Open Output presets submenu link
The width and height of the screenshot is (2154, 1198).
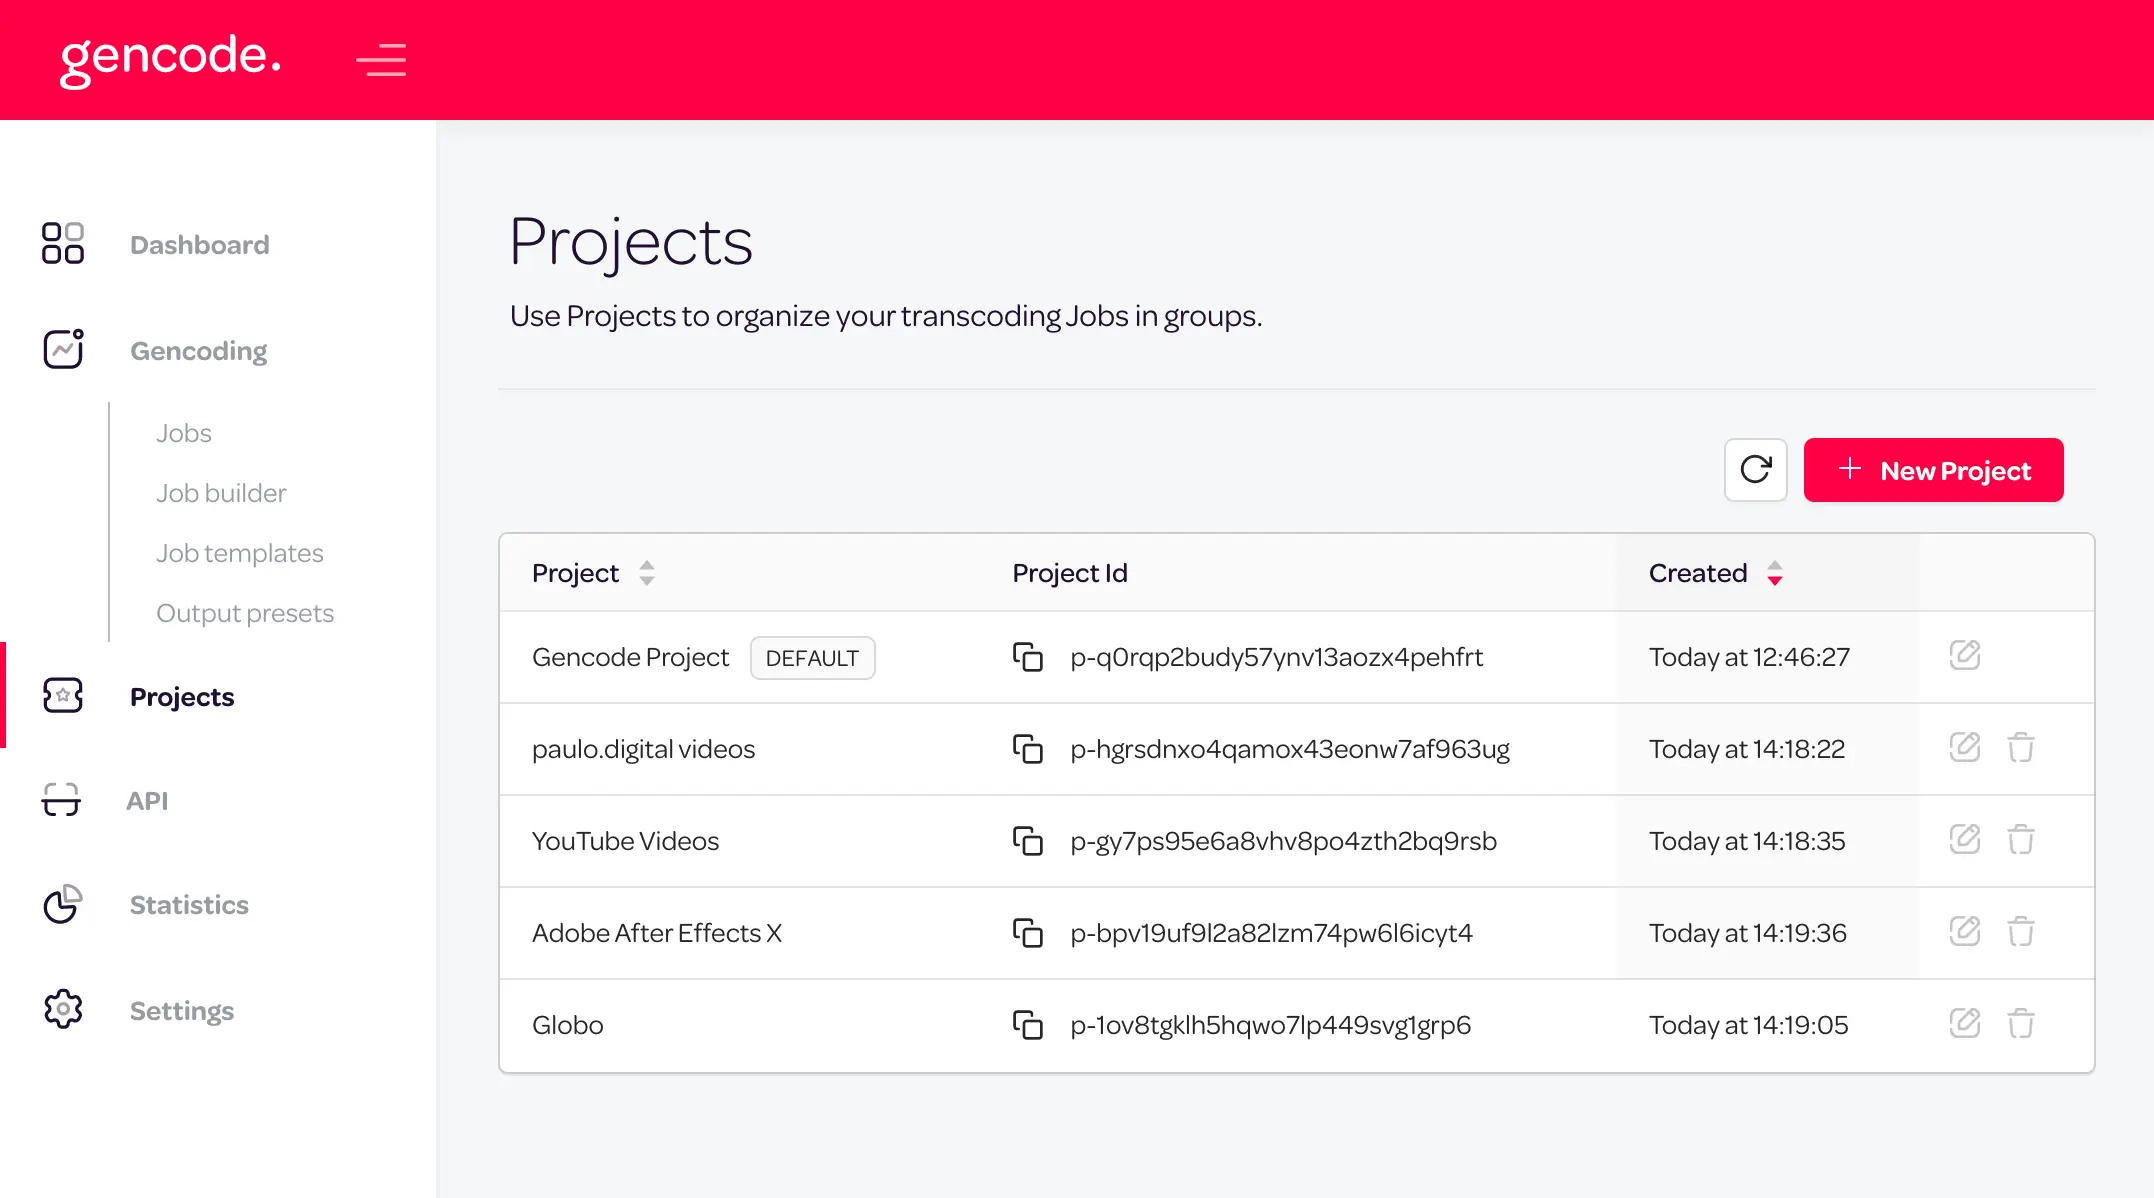pos(245,613)
